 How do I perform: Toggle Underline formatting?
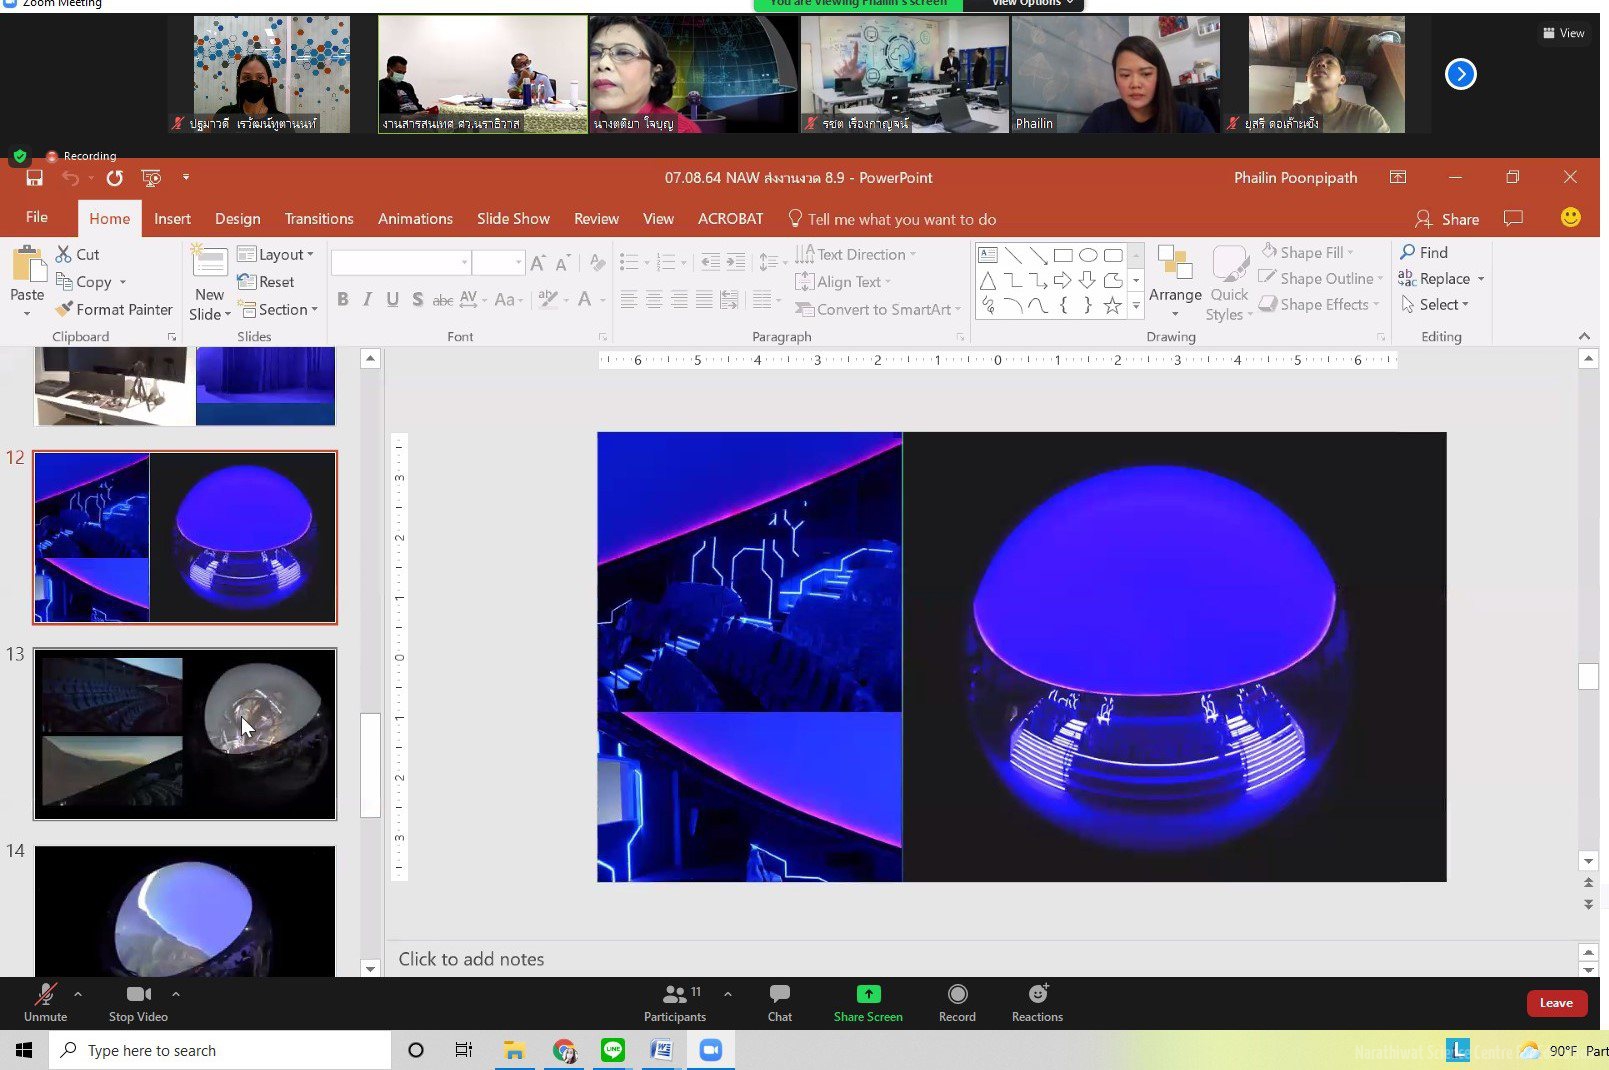(x=392, y=299)
